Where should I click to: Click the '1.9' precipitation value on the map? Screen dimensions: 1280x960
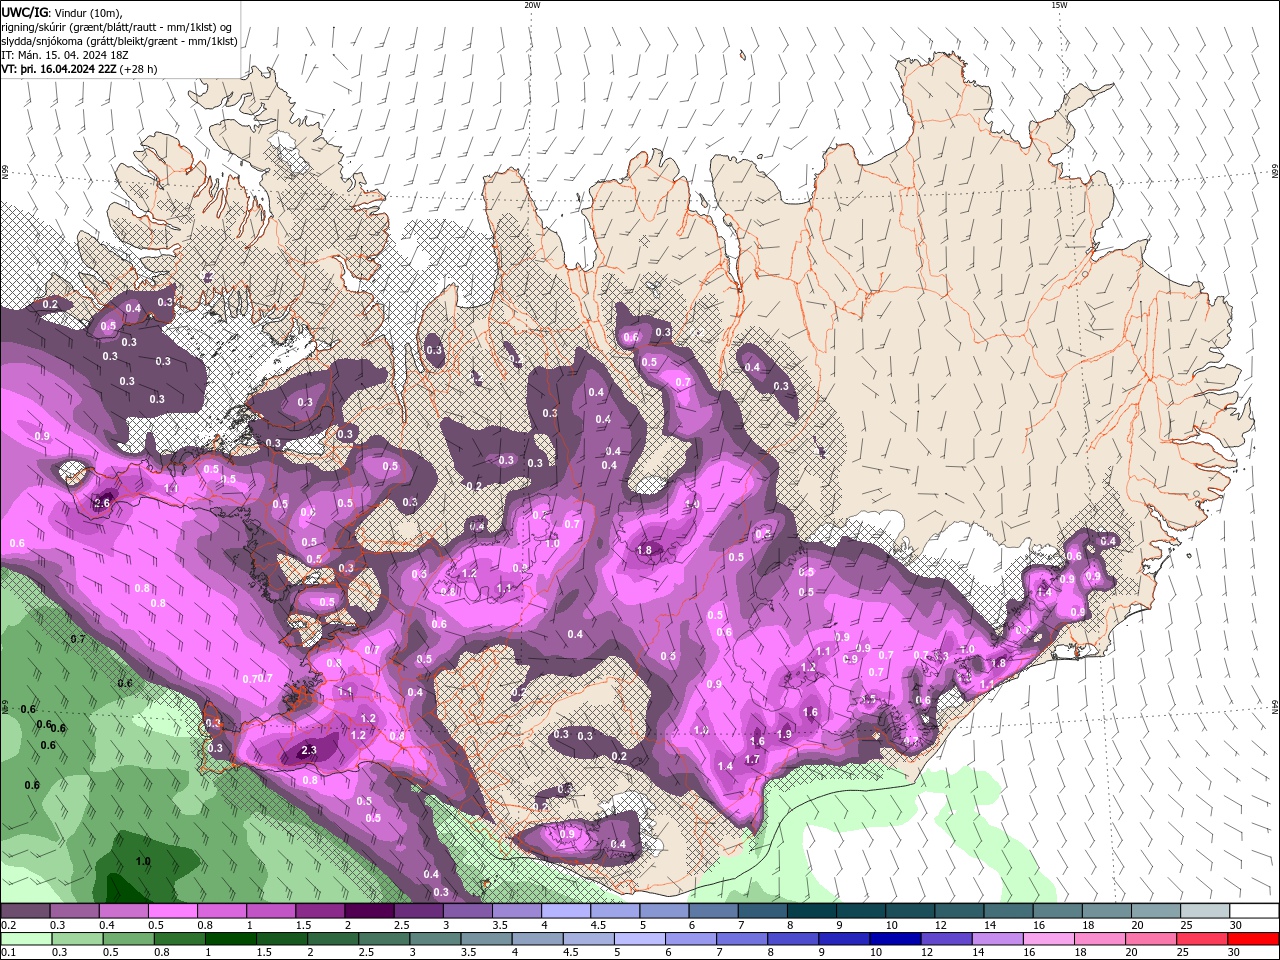pyautogui.click(x=784, y=734)
